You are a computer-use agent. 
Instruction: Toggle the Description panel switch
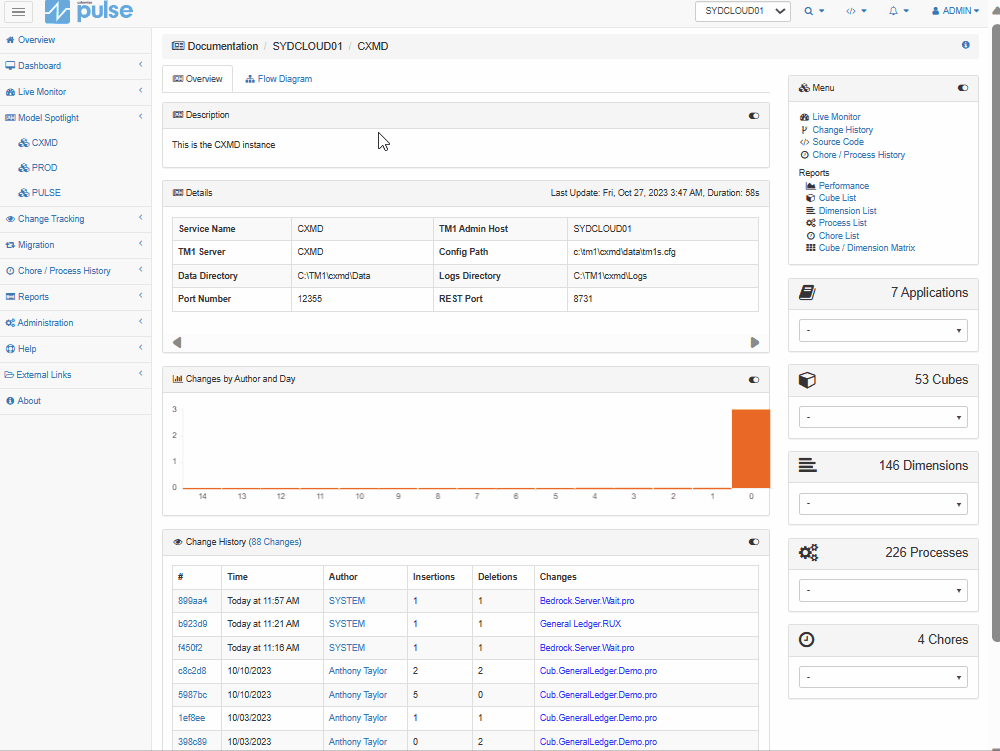click(x=754, y=116)
